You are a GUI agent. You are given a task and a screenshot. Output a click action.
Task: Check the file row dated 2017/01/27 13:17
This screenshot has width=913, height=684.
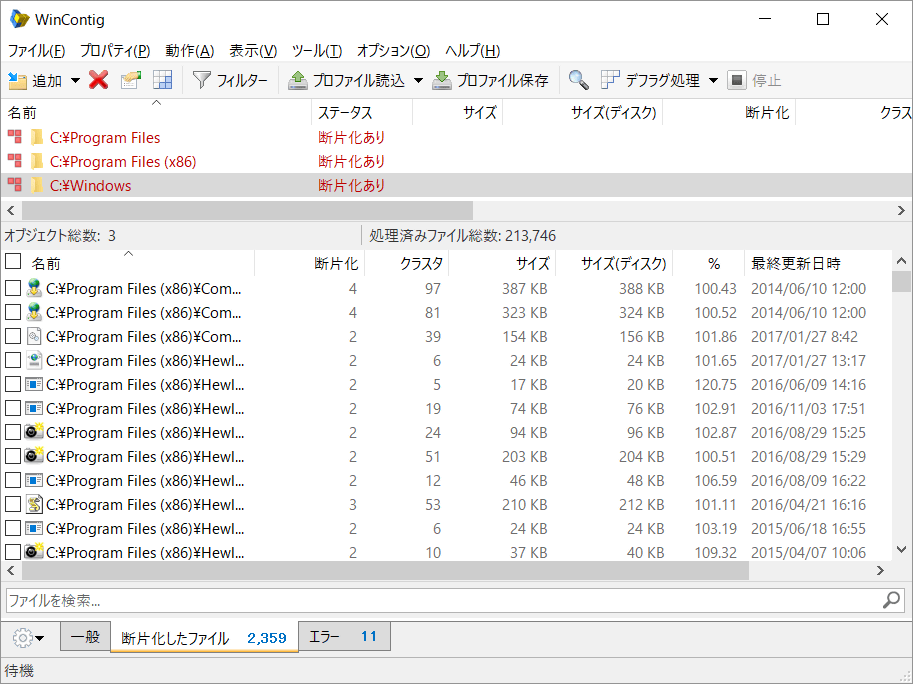tap(13, 360)
